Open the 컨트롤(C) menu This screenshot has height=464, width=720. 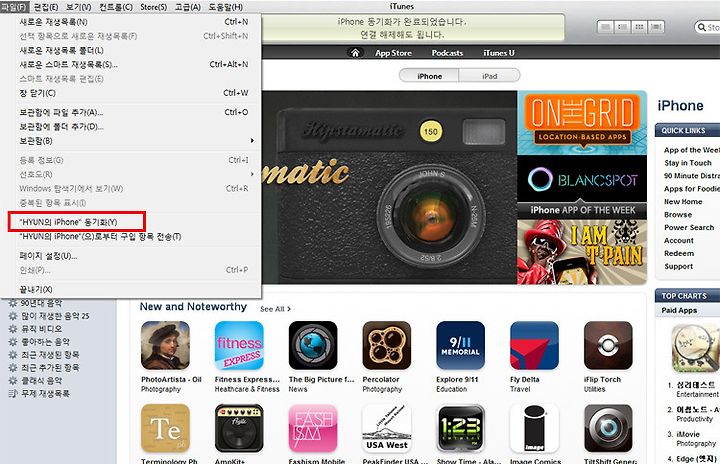116,7
